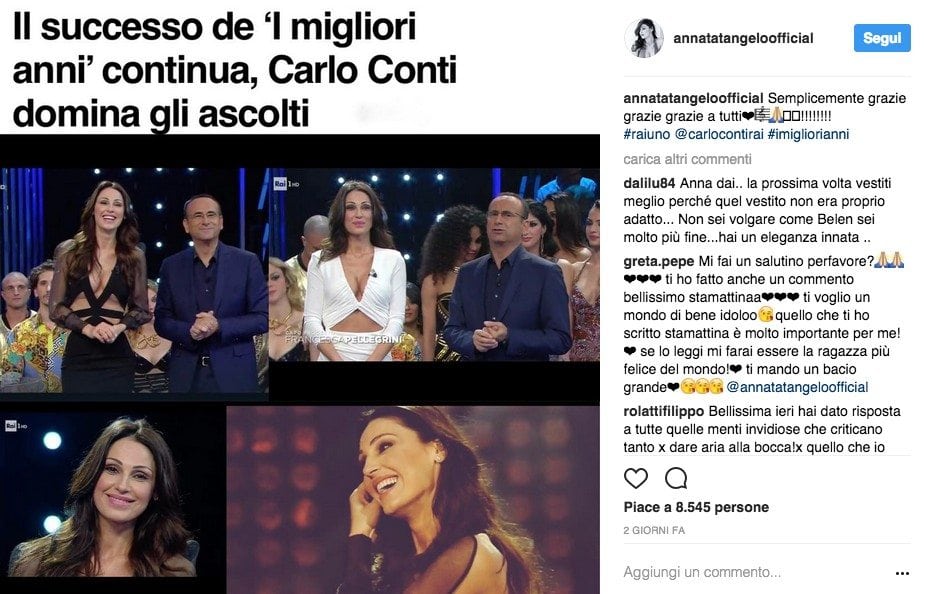Open the annatatangeloofficial profile avatar

[x=644, y=38]
